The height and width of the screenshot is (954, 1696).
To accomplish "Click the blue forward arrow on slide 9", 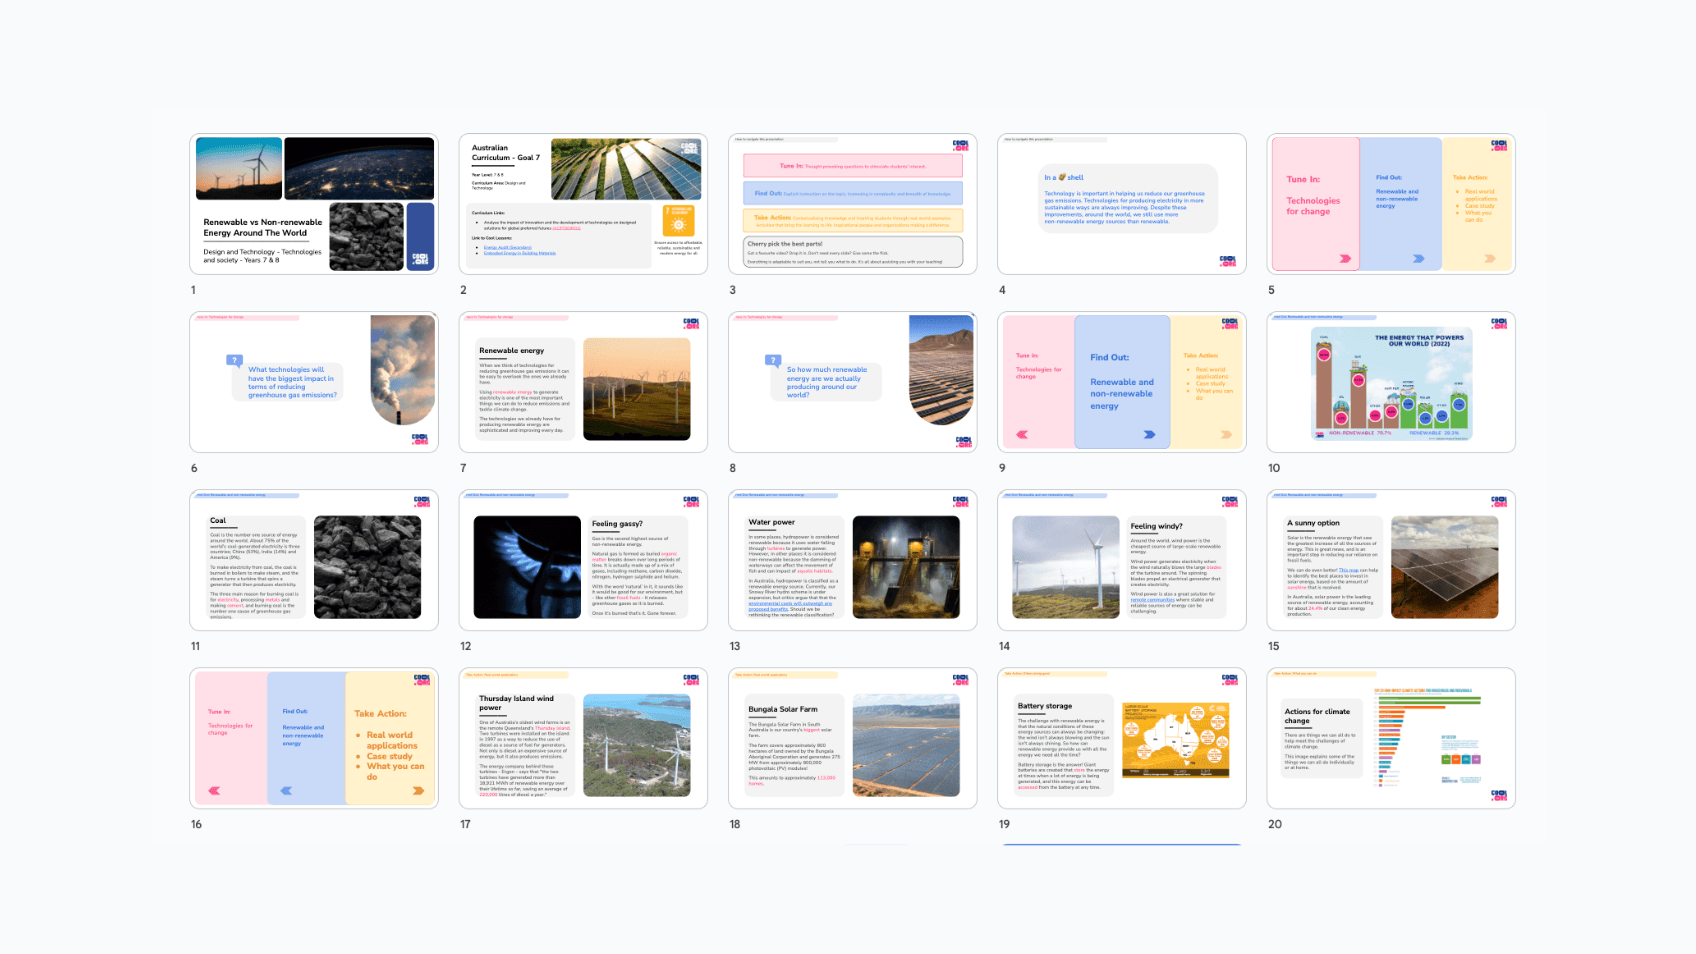I will pos(1149,435).
